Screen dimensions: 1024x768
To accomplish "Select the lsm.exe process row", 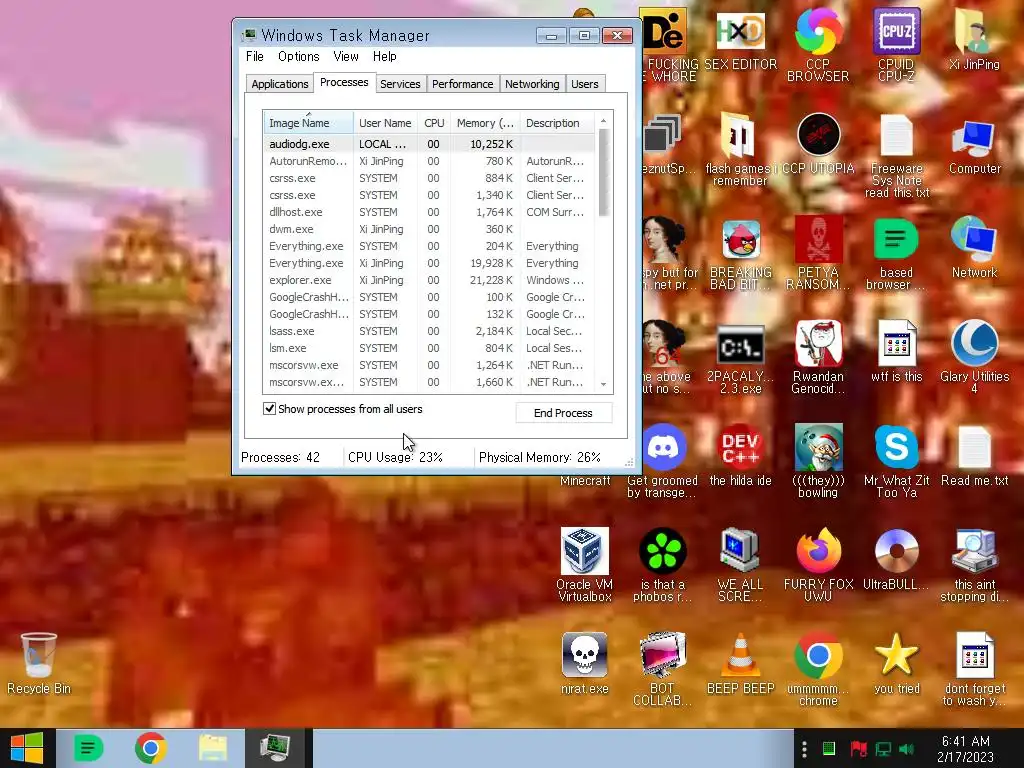I will pos(428,348).
